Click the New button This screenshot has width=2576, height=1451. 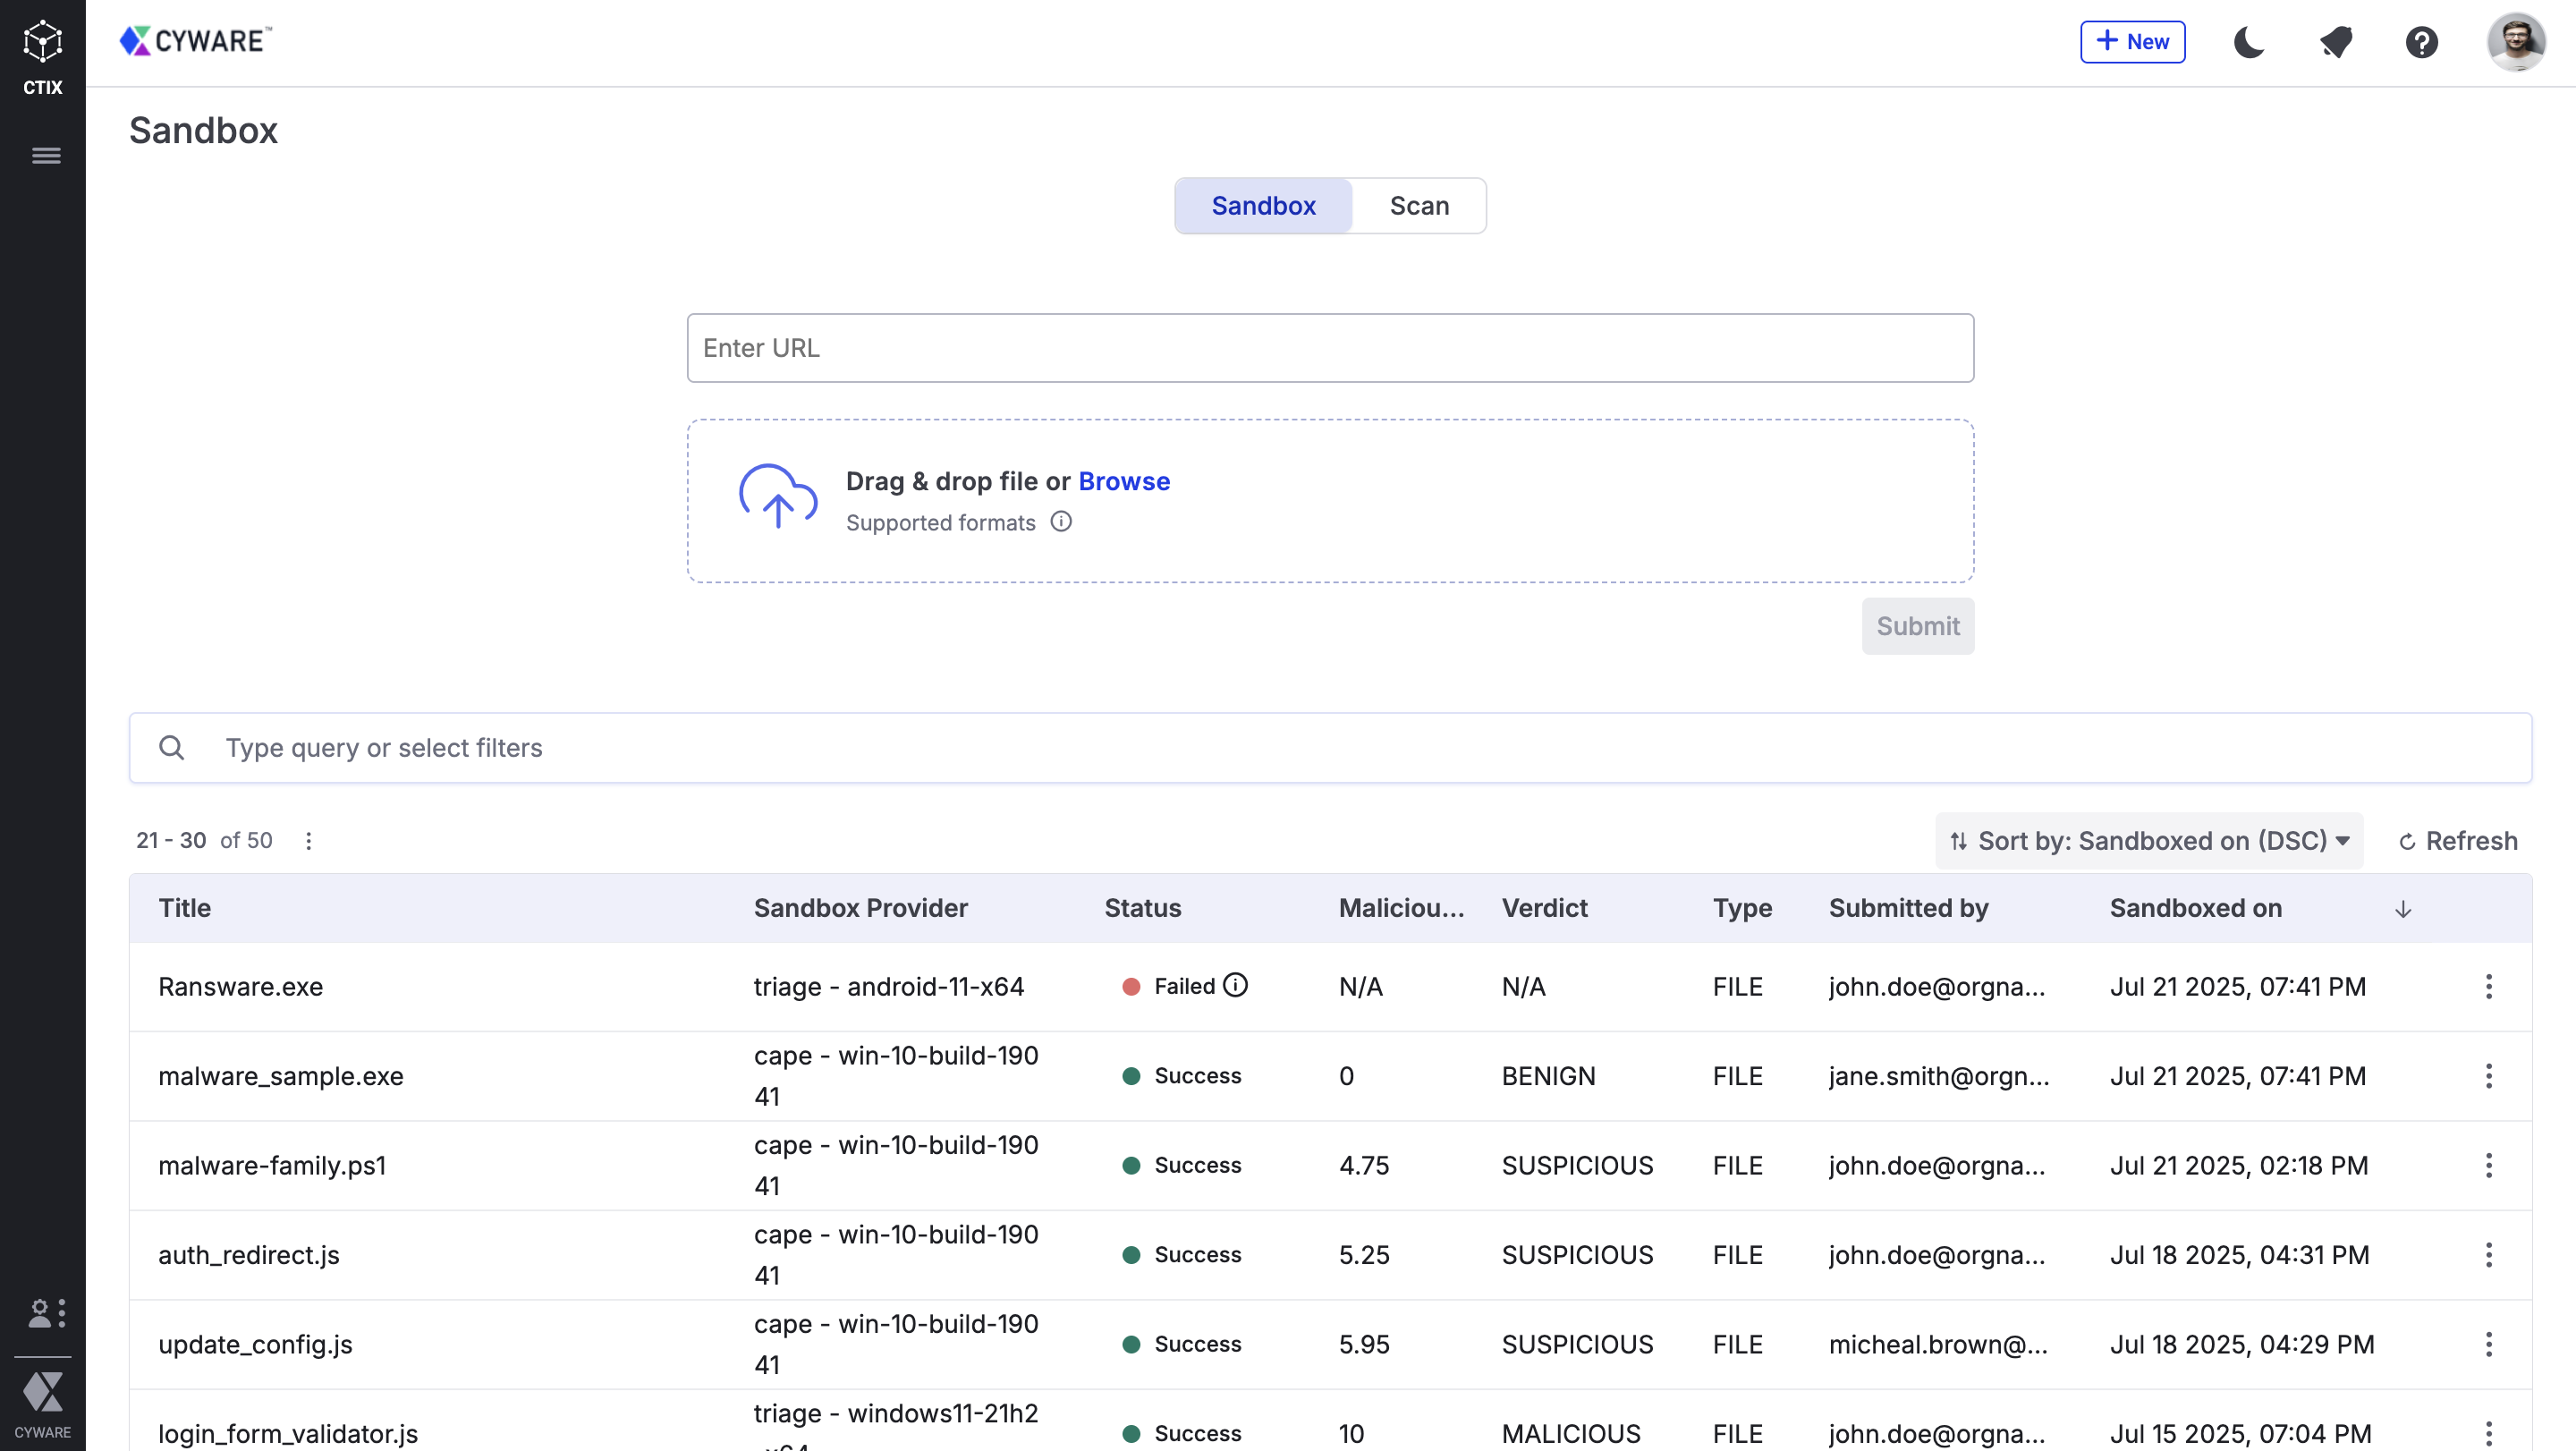pyautogui.click(x=2132, y=42)
